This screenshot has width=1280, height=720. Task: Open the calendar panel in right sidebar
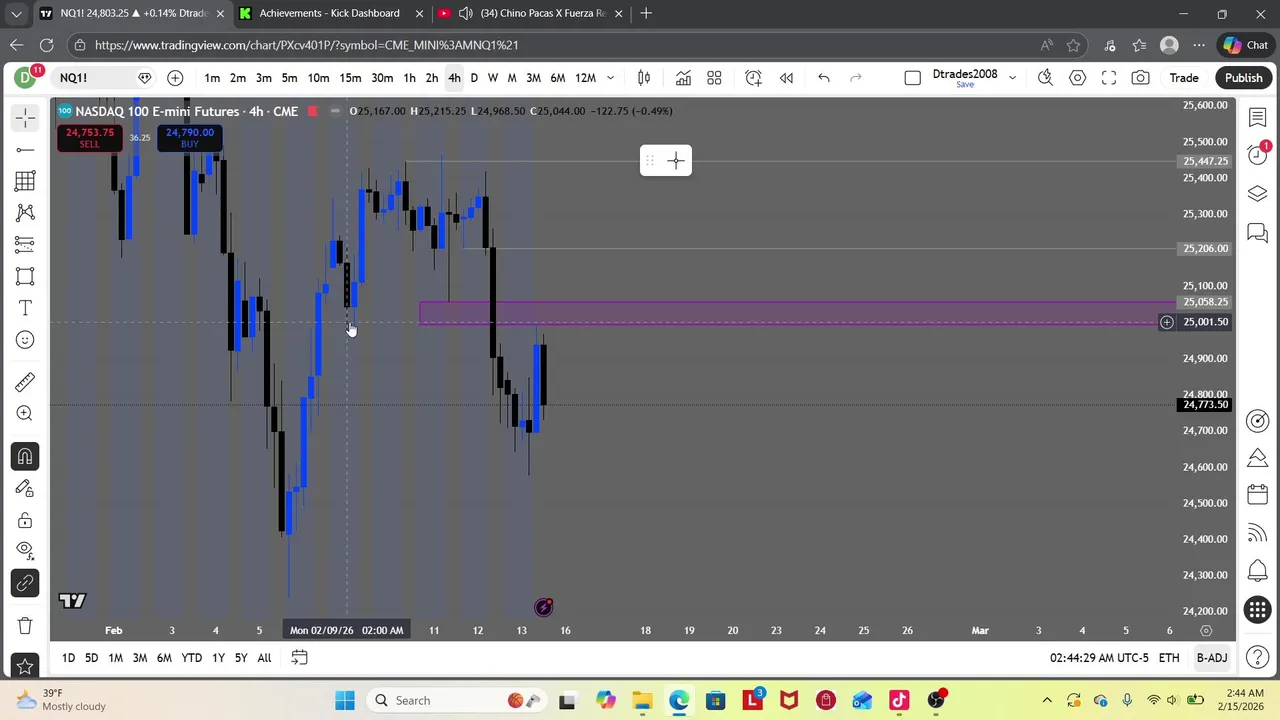click(1258, 495)
